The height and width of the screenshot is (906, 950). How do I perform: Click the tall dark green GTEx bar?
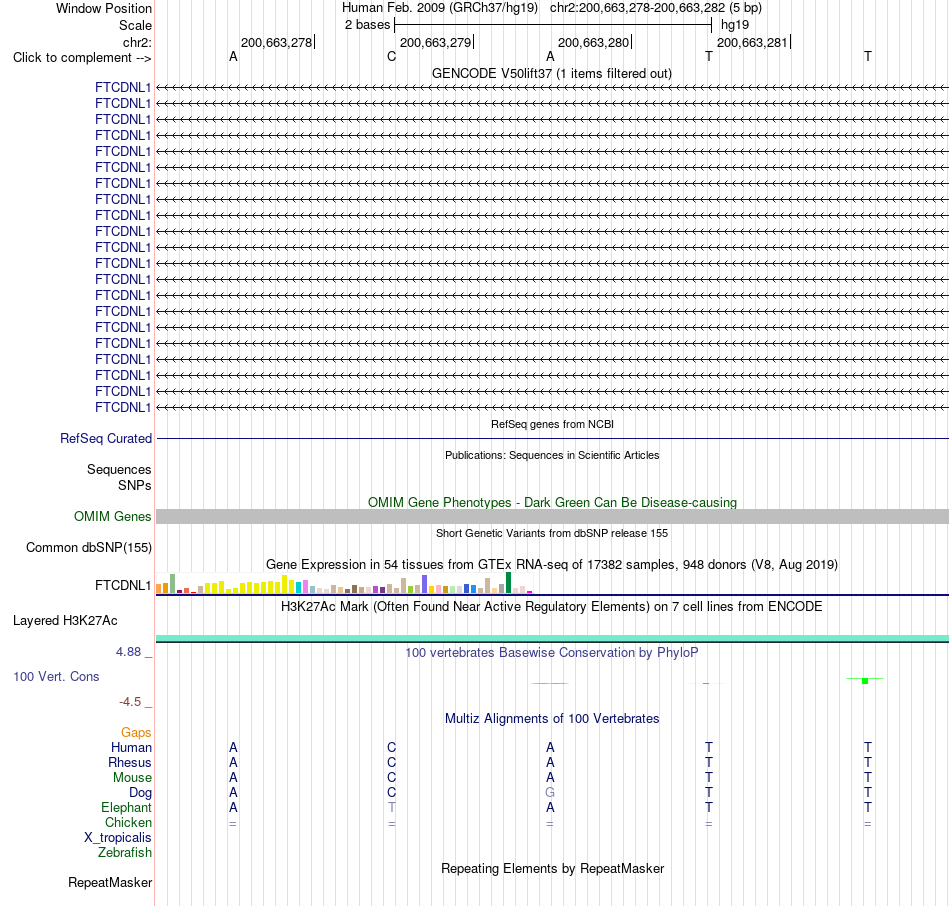tap(508, 582)
